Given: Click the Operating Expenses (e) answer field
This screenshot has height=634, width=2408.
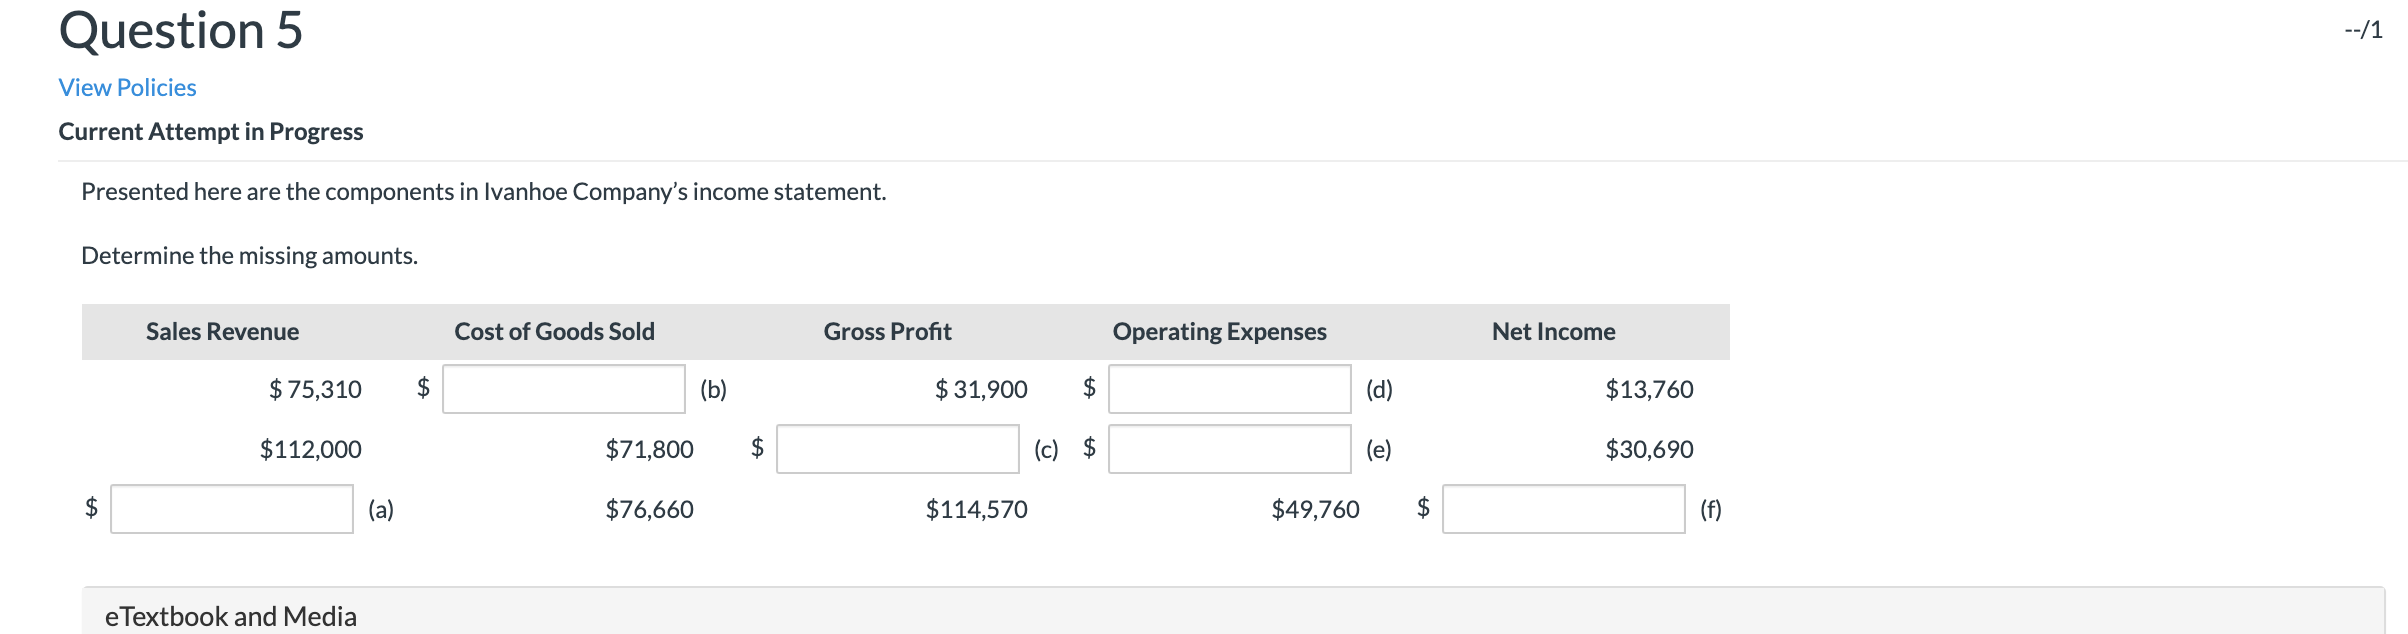Looking at the screenshot, I should pos(1229,449).
